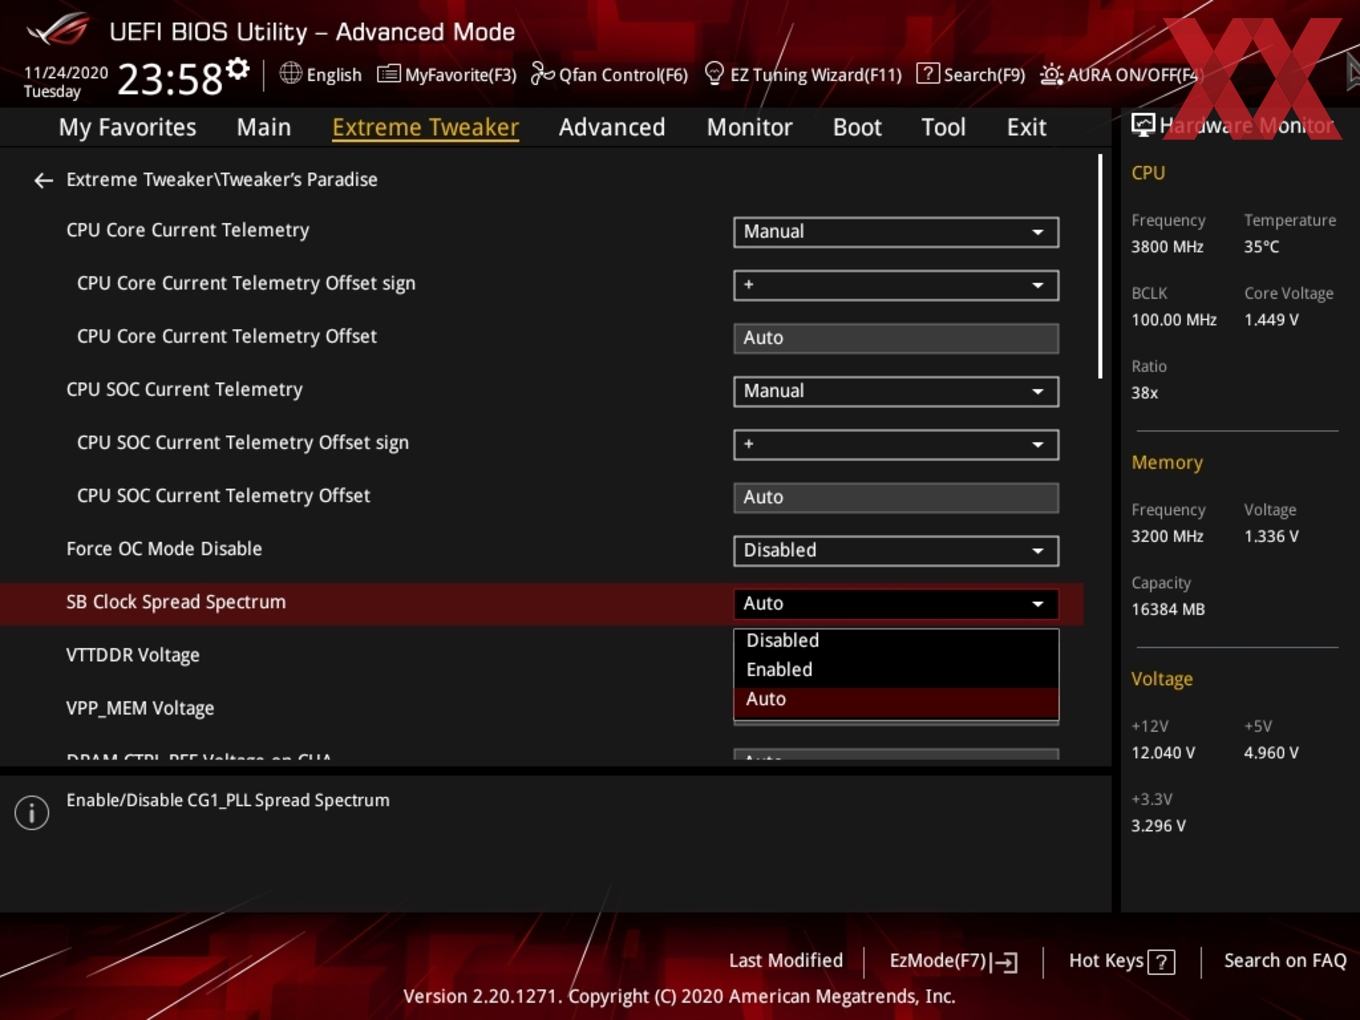Expand Force OC Mode Disable dropdown
This screenshot has height=1020, width=1360.
pyautogui.click(x=896, y=550)
